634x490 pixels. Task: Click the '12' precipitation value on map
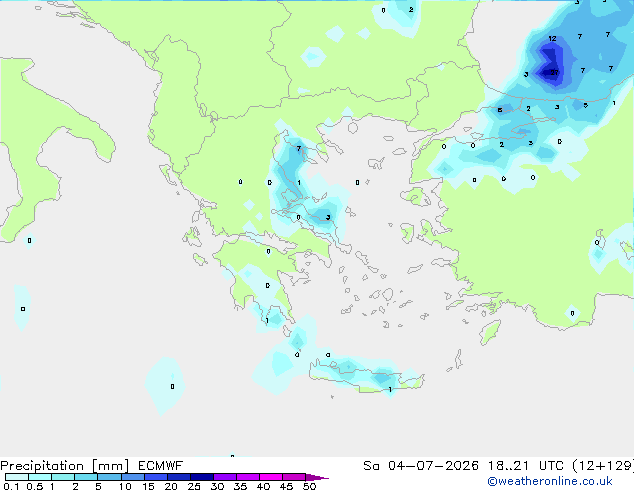(552, 39)
